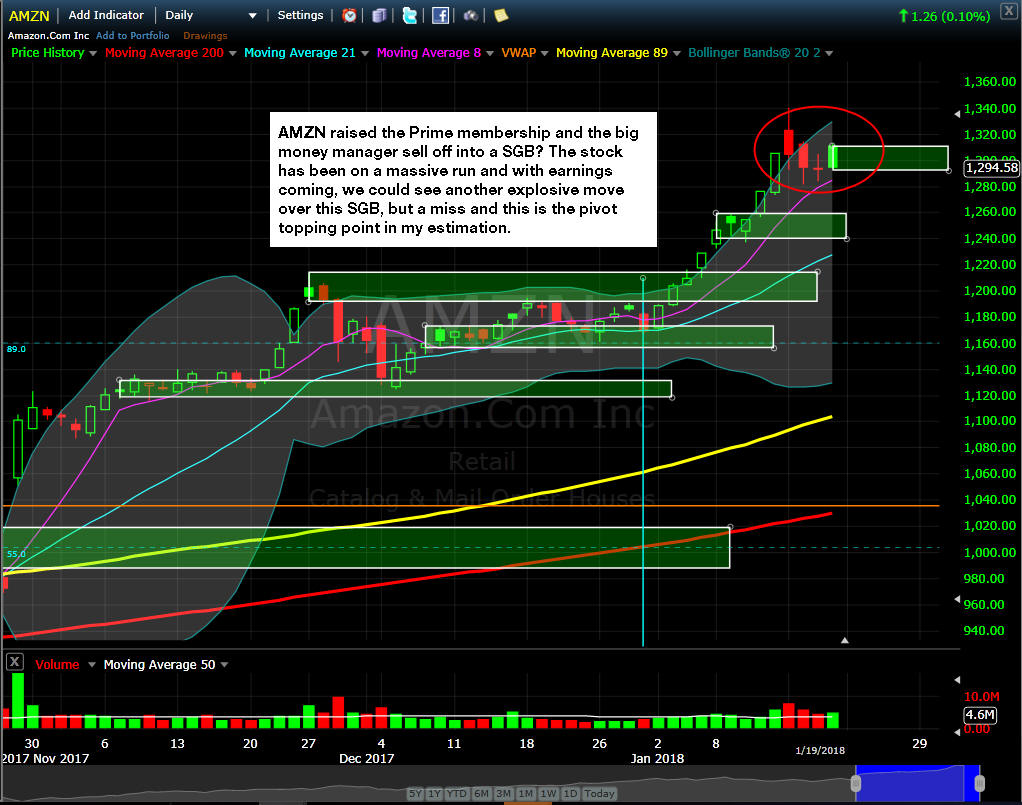Select the 3M range button
The width and height of the screenshot is (1022, 805).
point(503,793)
